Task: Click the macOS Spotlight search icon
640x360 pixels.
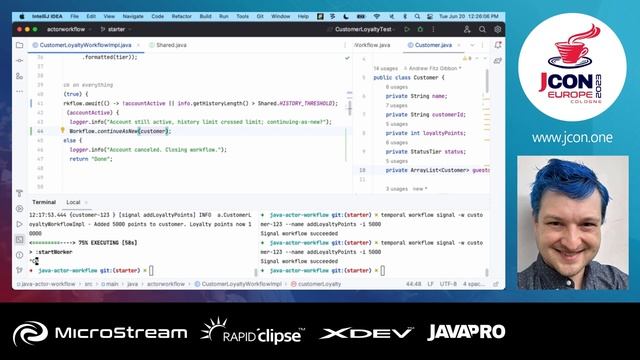Action: 417,16
